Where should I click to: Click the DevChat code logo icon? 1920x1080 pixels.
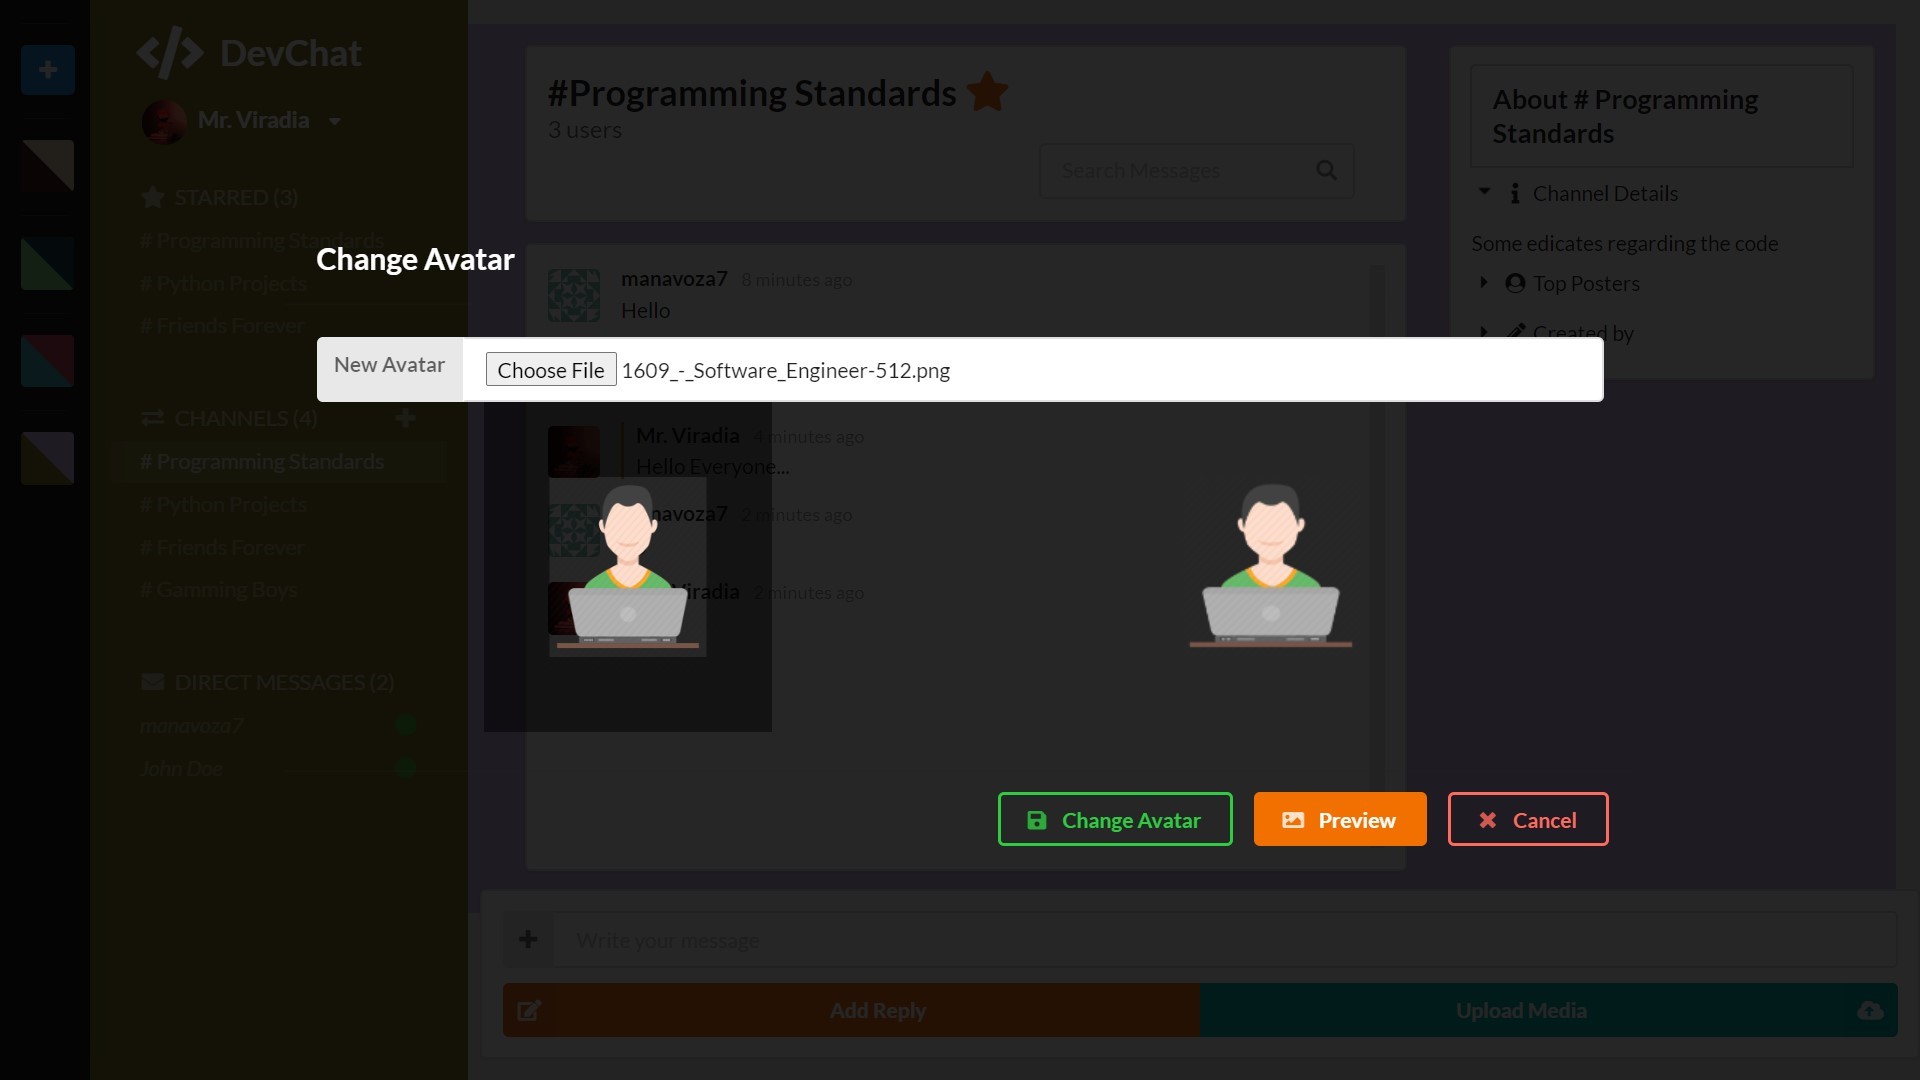[x=169, y=53]
